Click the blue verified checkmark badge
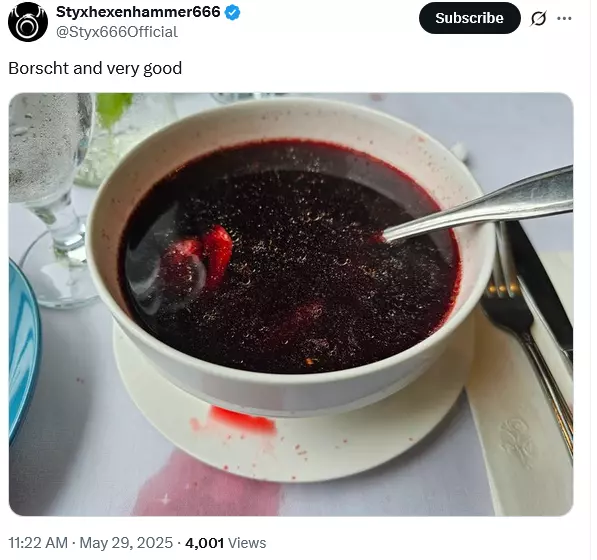The image size is (597, 560). [x=232, y=13]
